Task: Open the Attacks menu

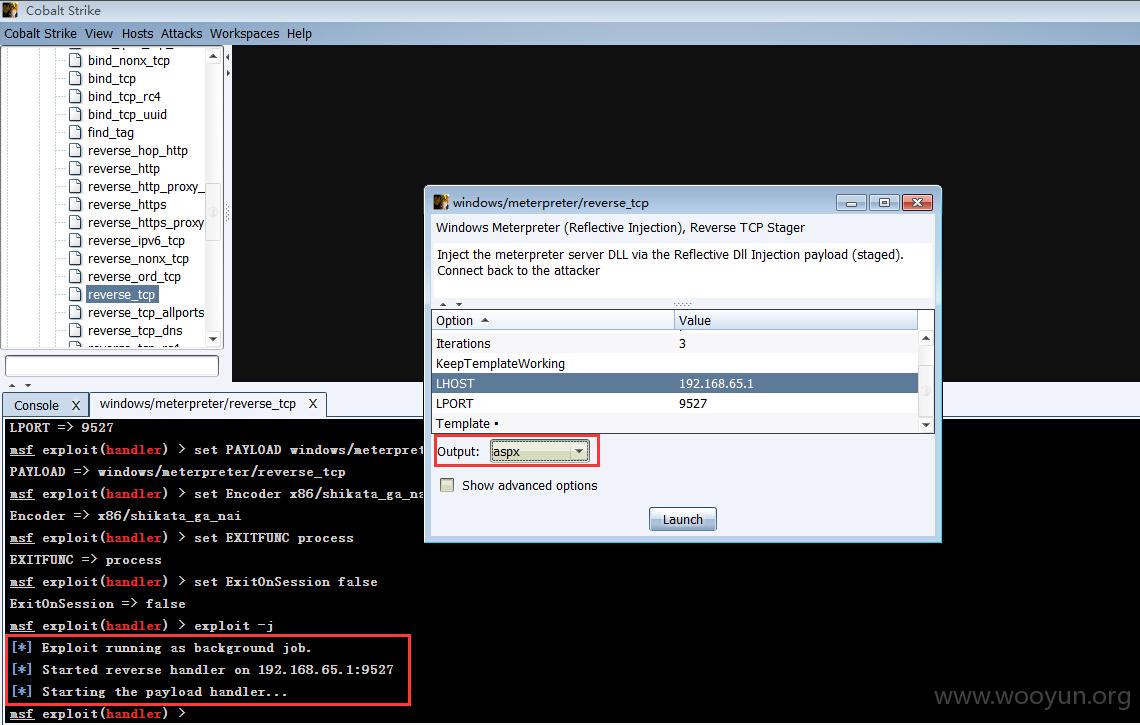Action: 181,33
